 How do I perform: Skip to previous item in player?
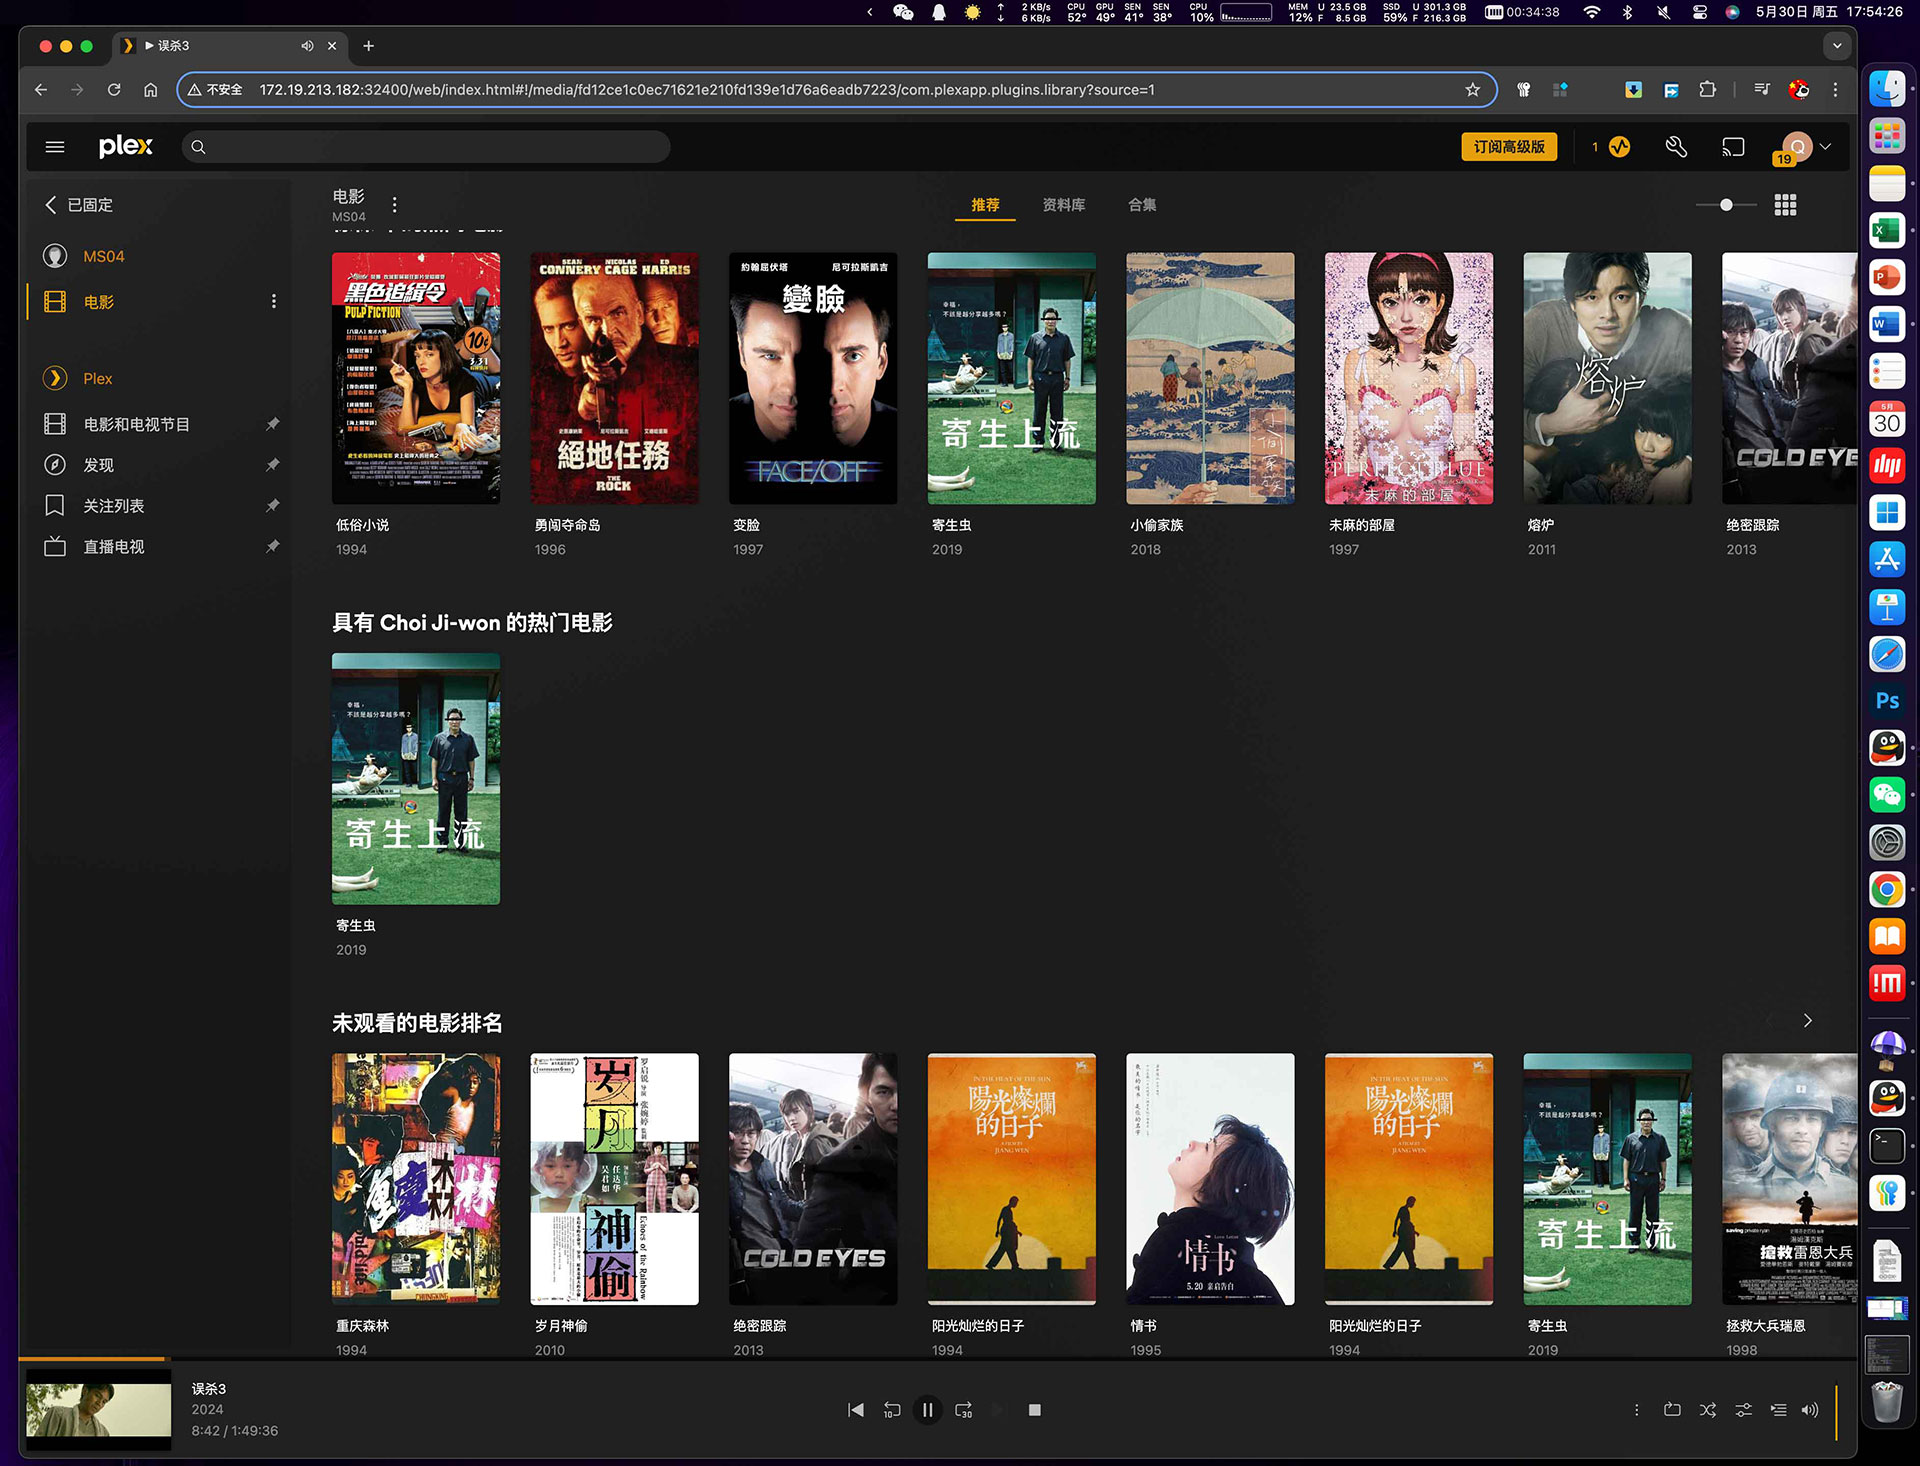[855, 1410]
